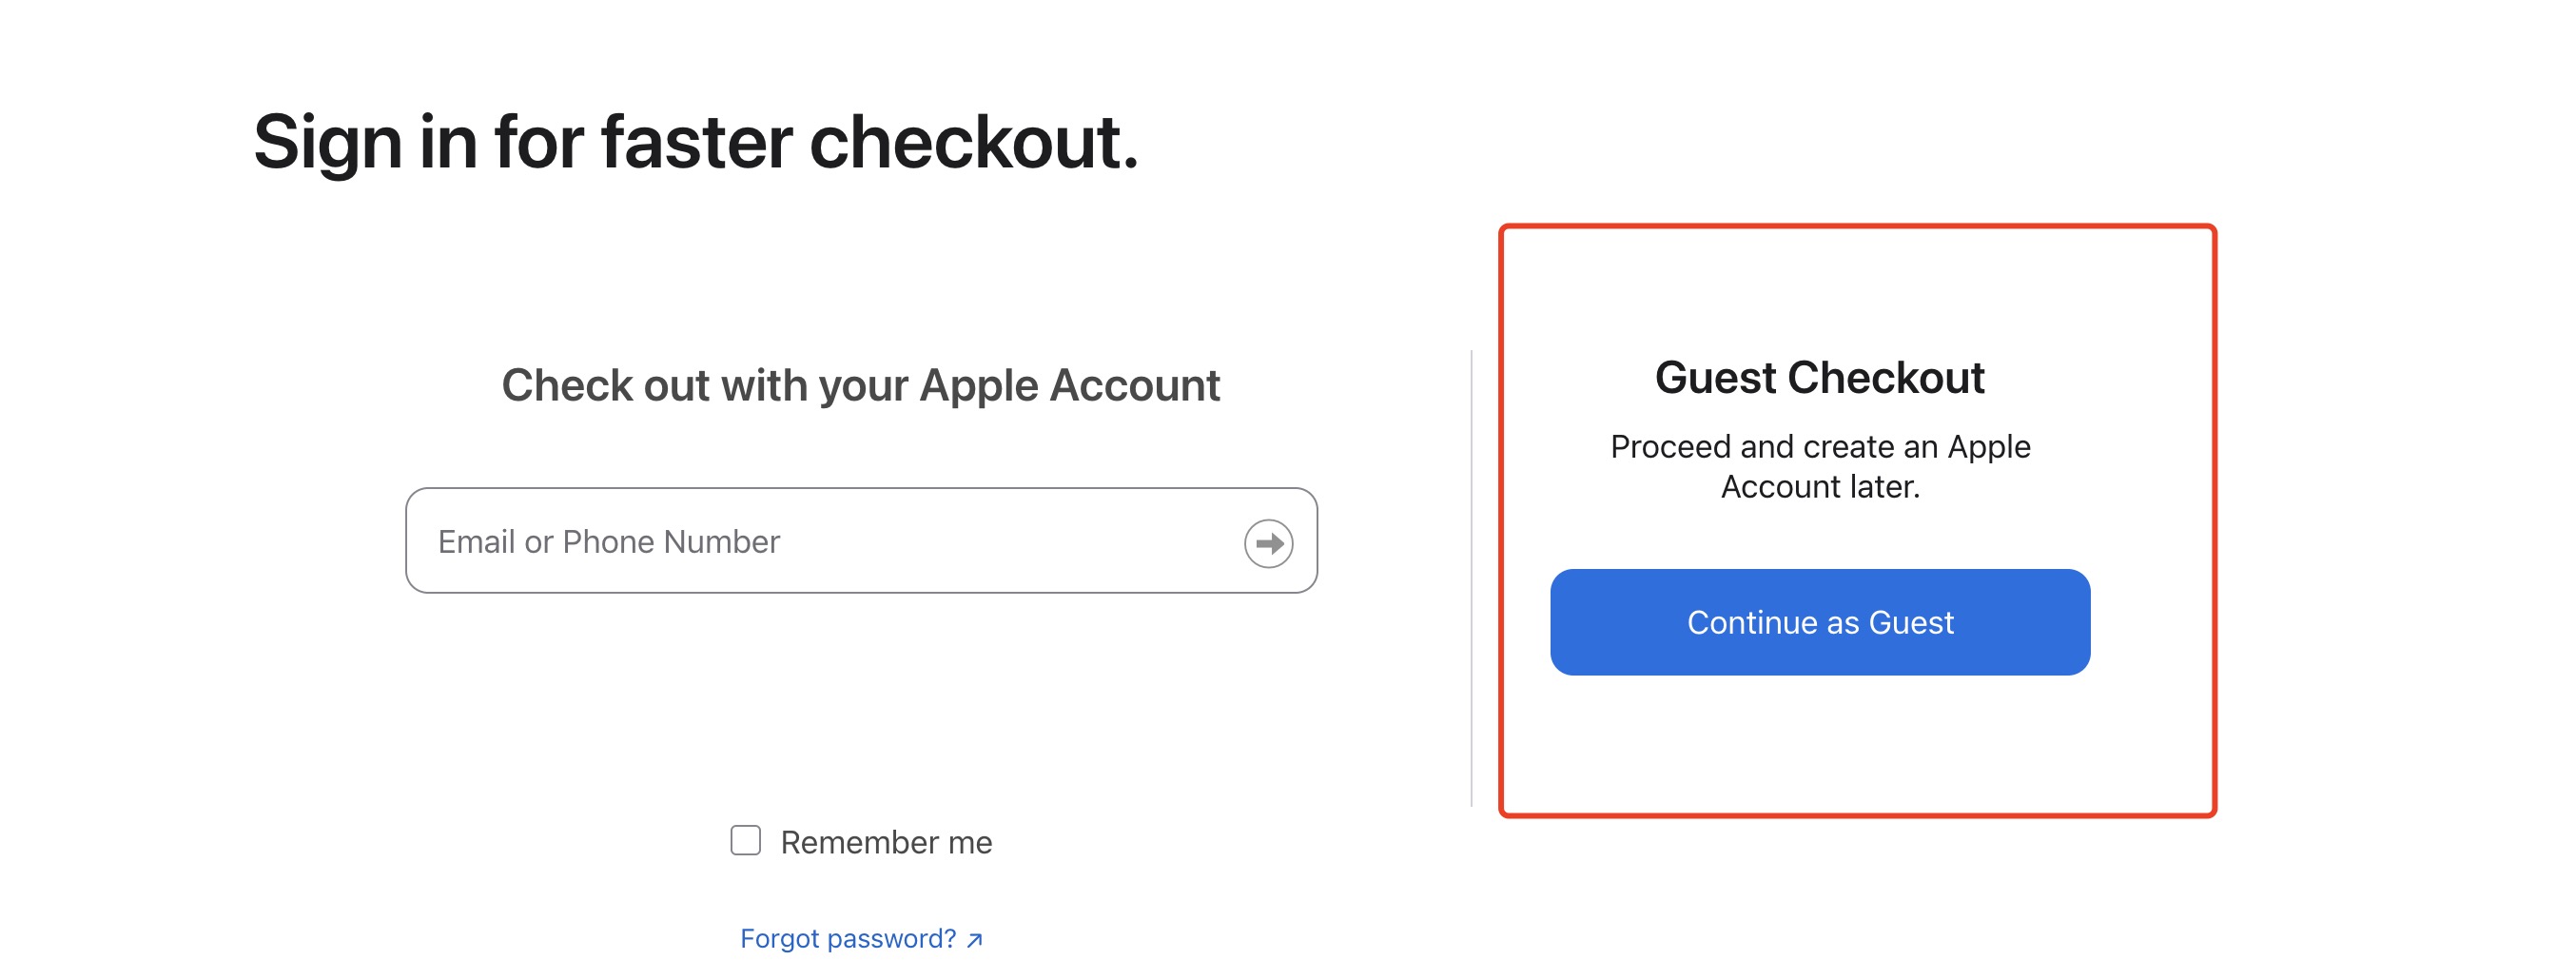The image size is (2576, 980).
Task: Enable Remember me for this sign-in
Action: pyautogui.click(x=745, y=840)
